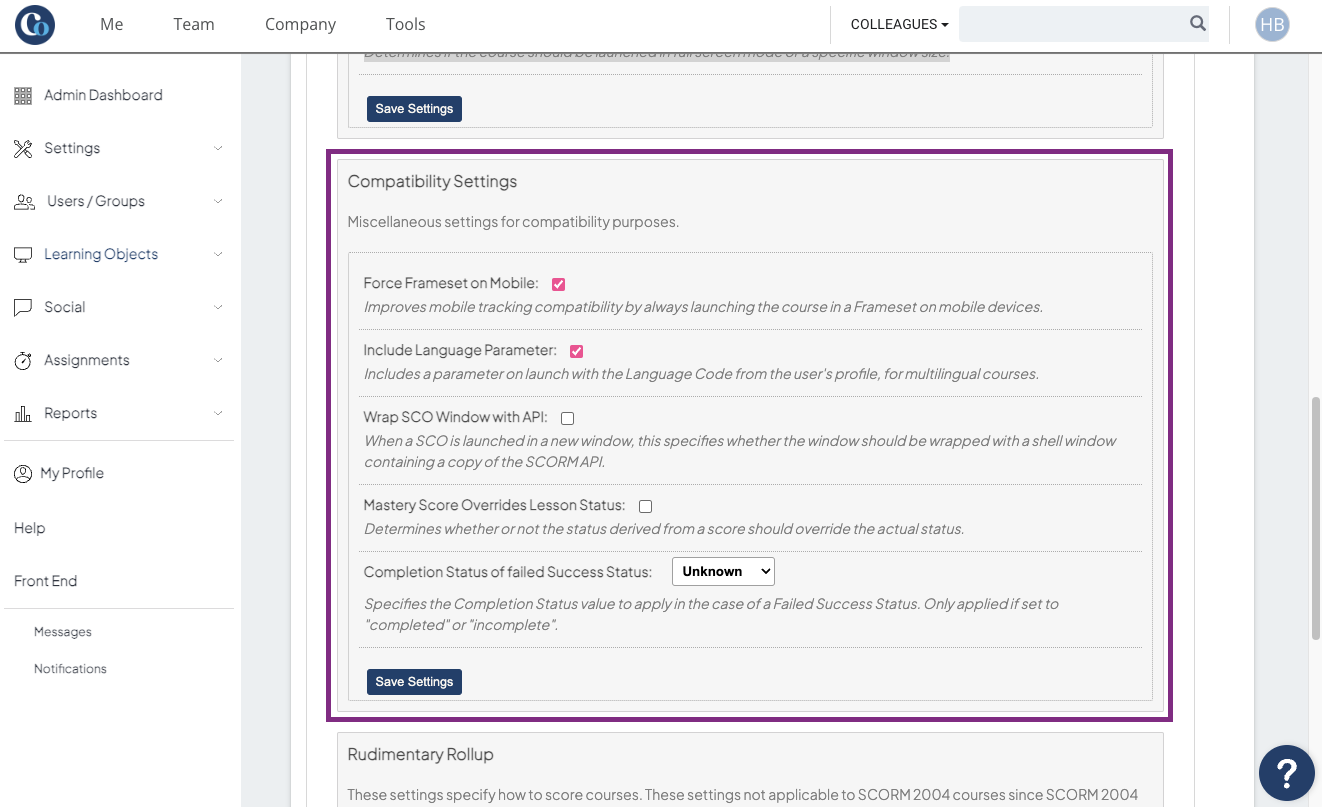This screenshot has width=1322, height=807.
Task: Save Settings in Compatibility Settings section
Action: point(414,682)
